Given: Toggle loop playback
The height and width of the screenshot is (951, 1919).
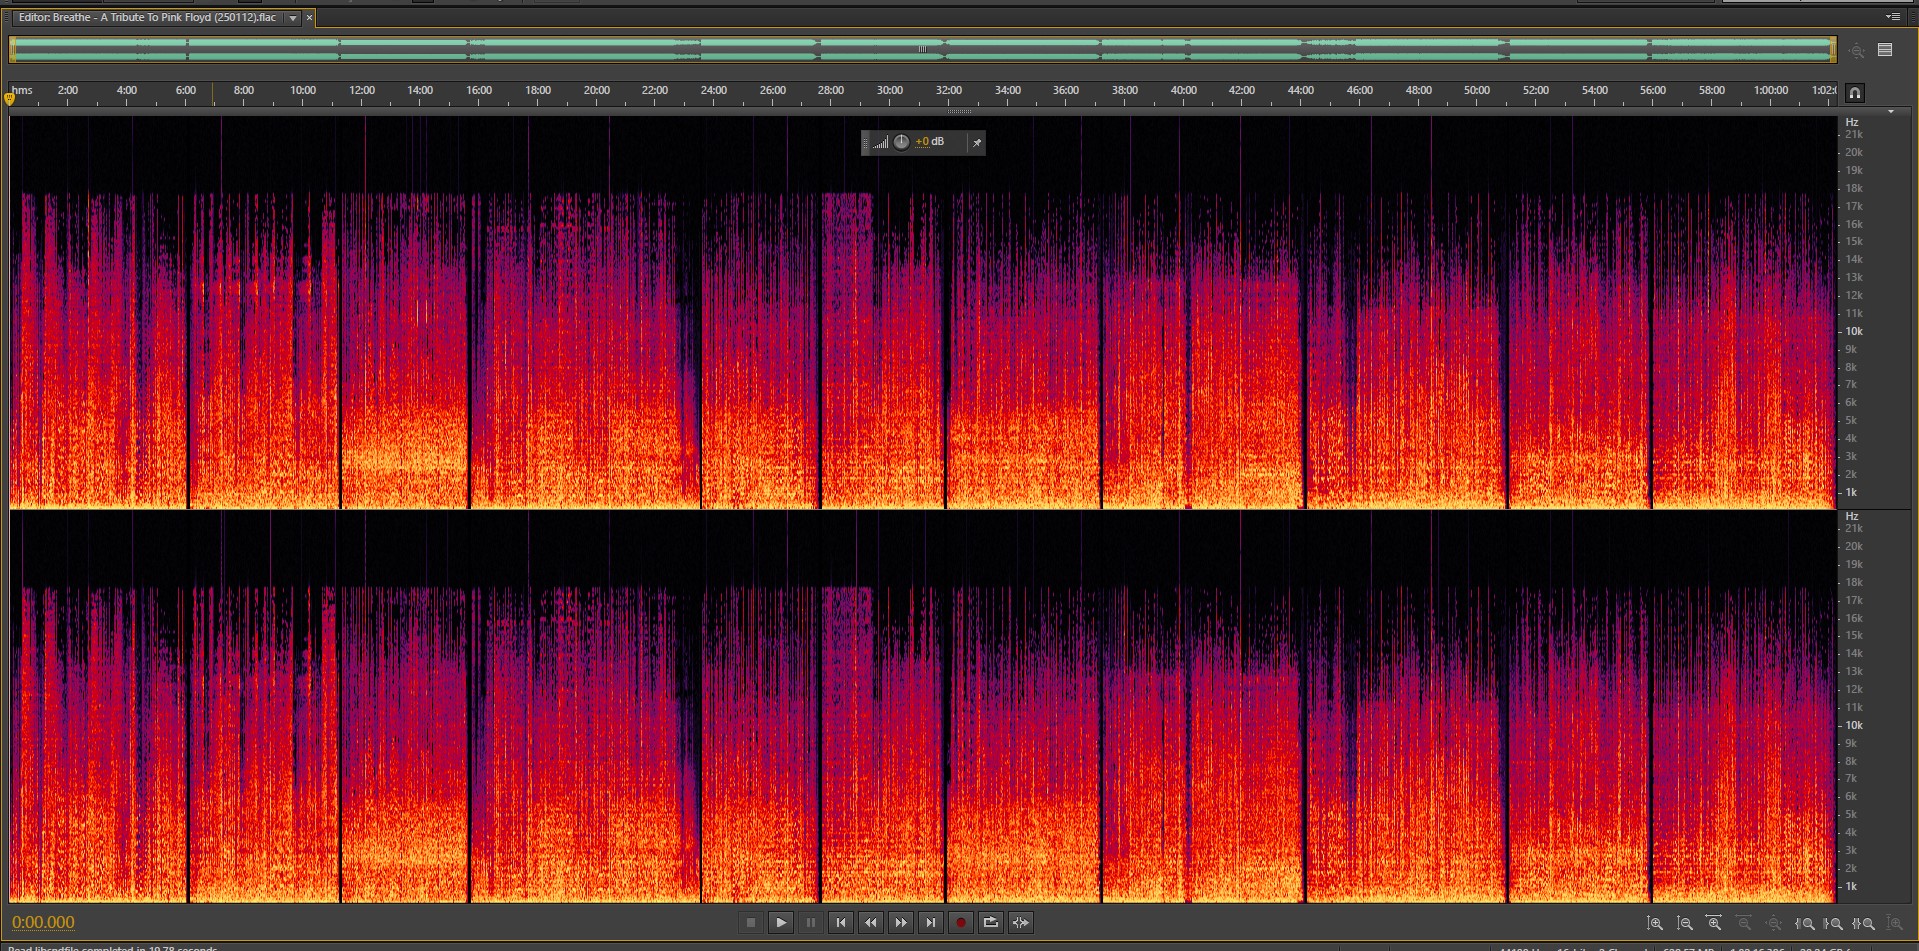Looking at the screenshot, I should click(990, 922).
